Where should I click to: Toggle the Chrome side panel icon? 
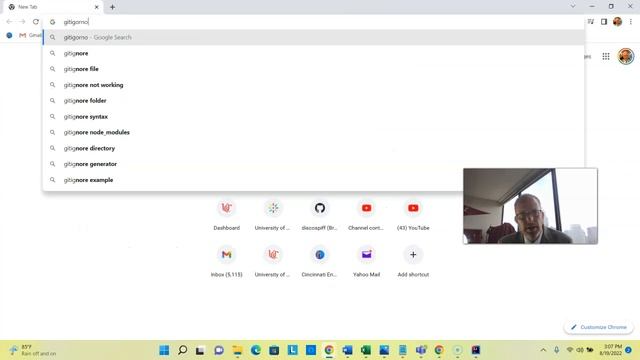tap(604, 22)
